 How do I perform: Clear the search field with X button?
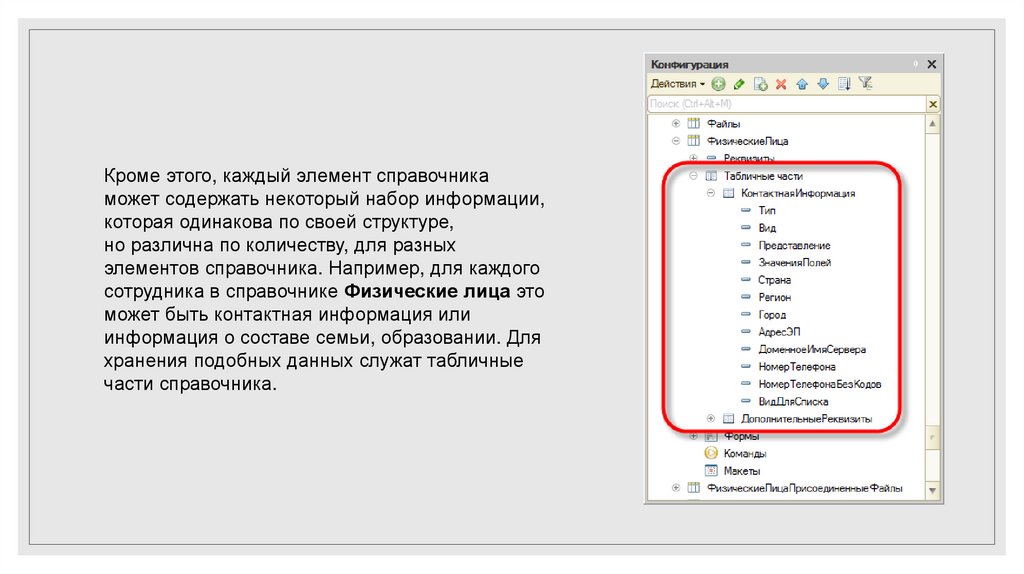pos(933,104)
